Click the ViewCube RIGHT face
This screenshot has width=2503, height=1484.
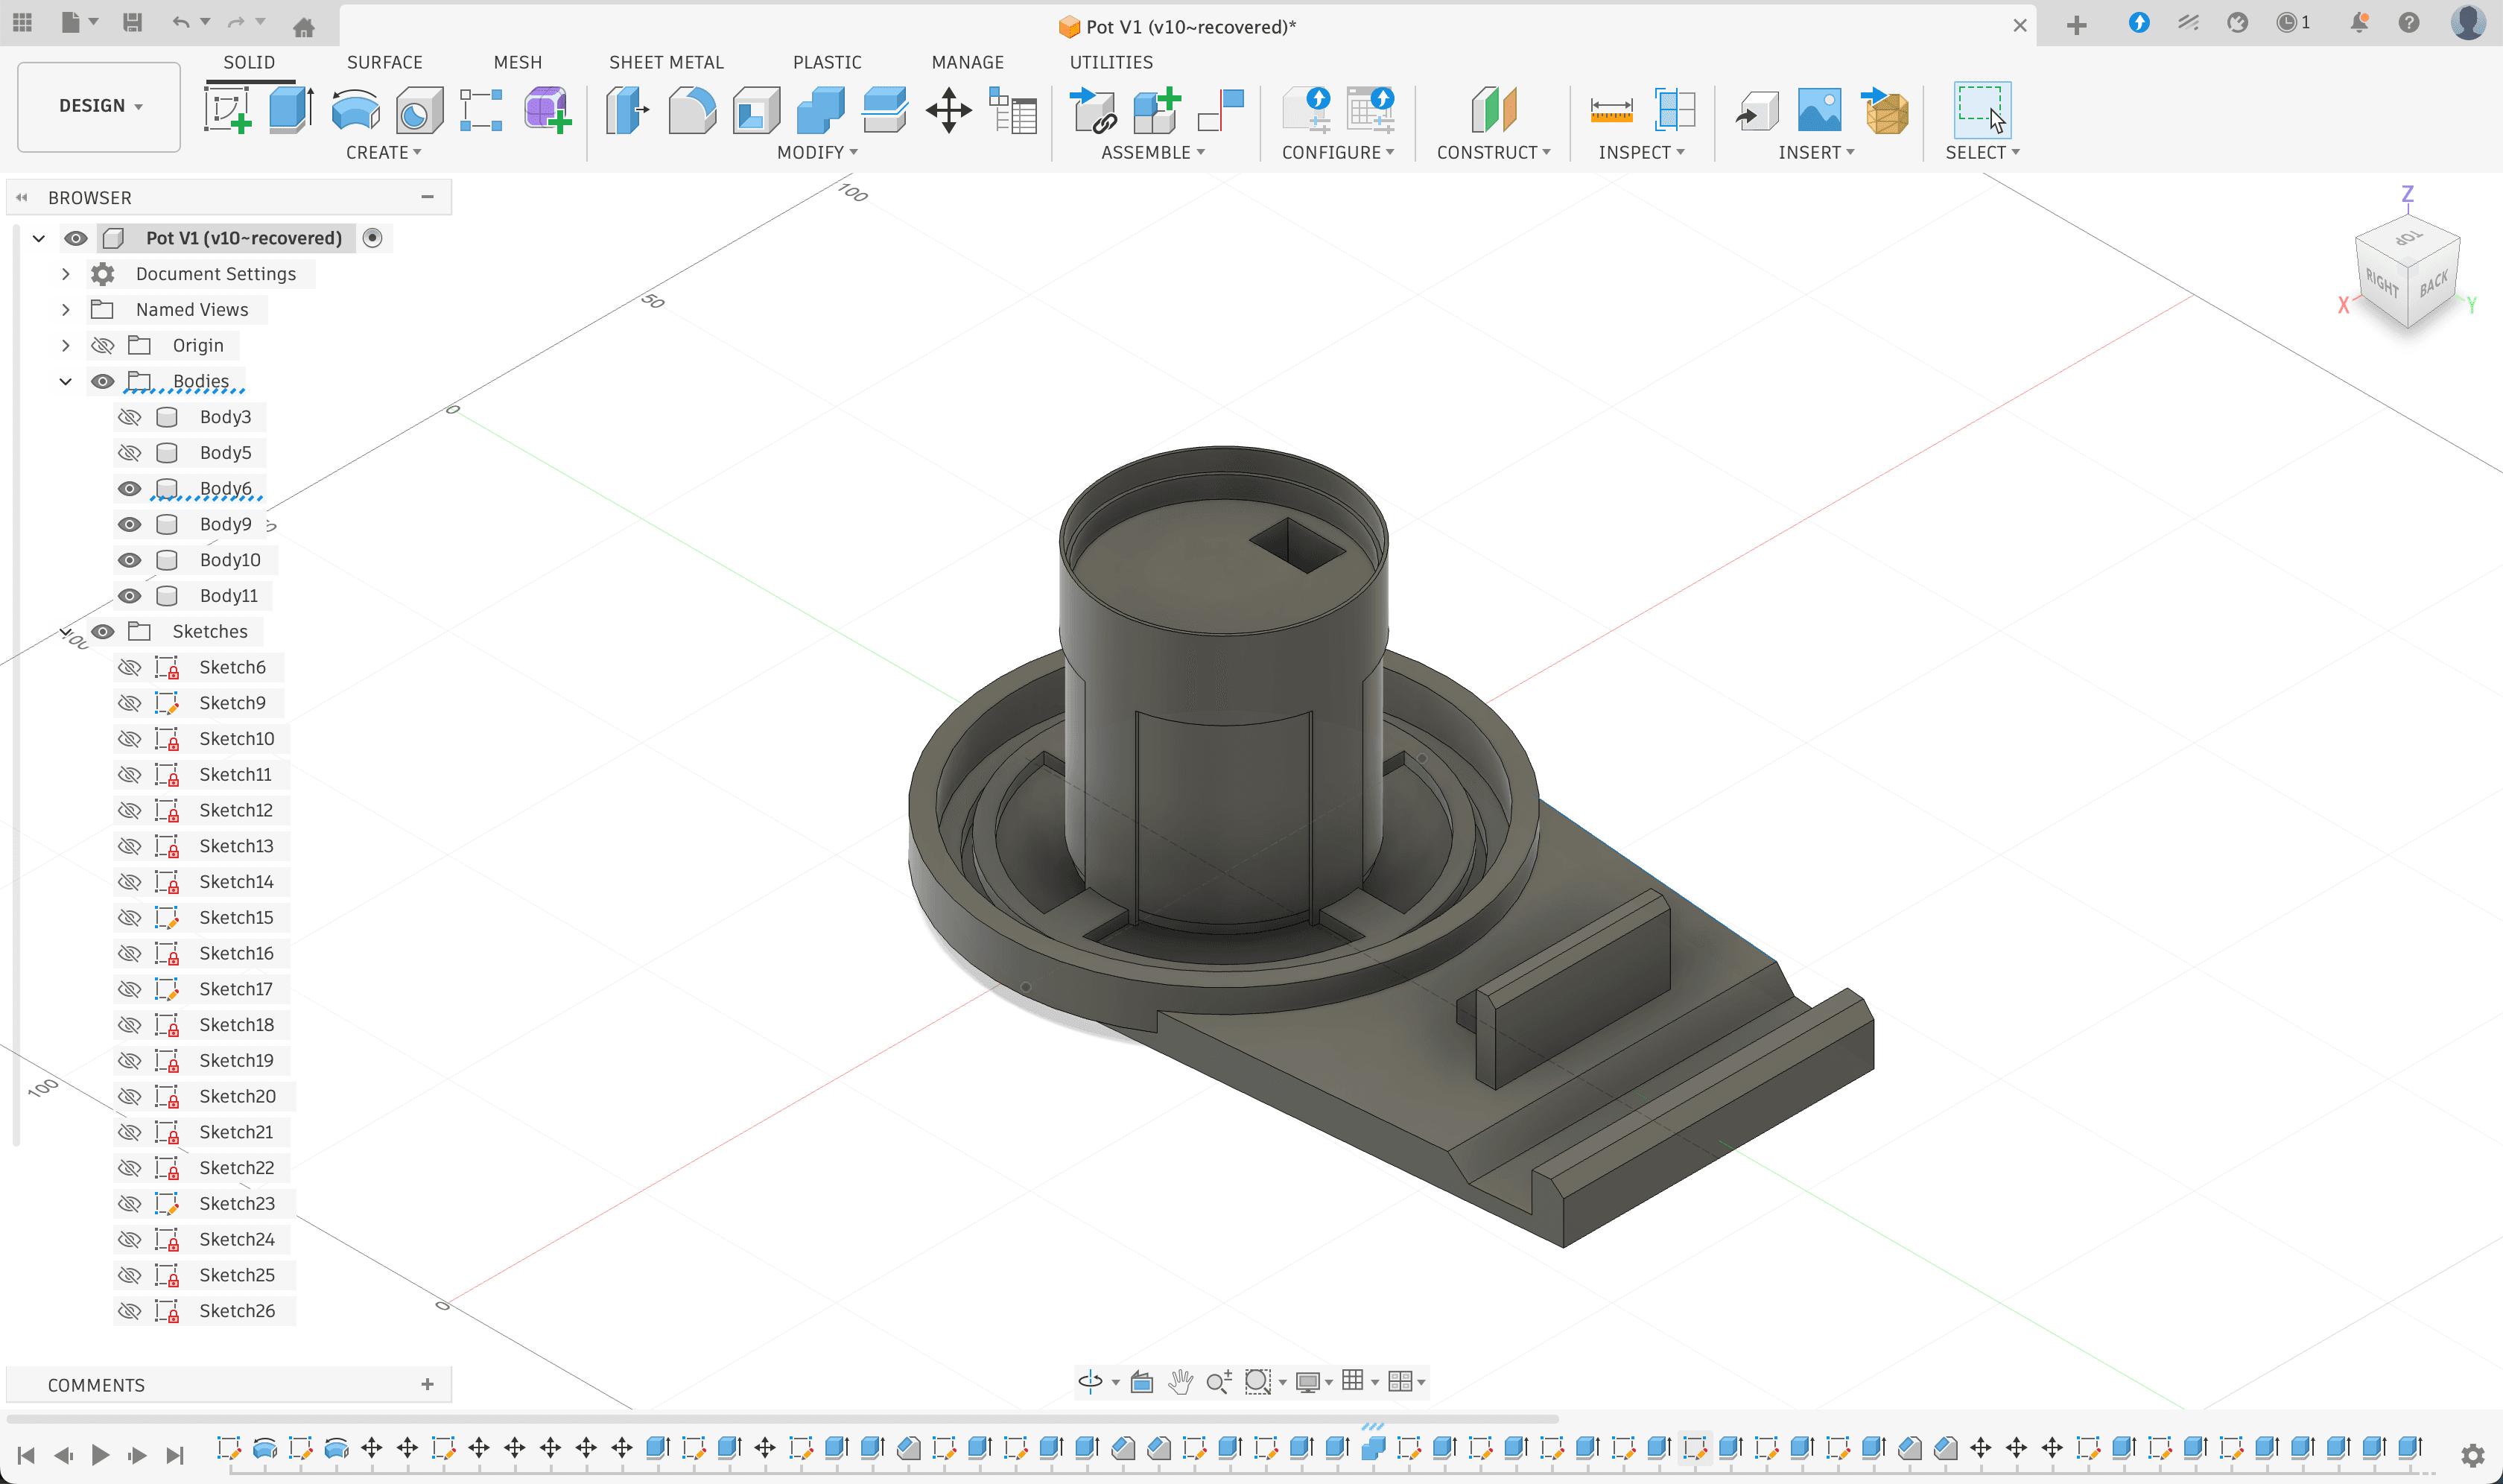tap(2381, 285)
